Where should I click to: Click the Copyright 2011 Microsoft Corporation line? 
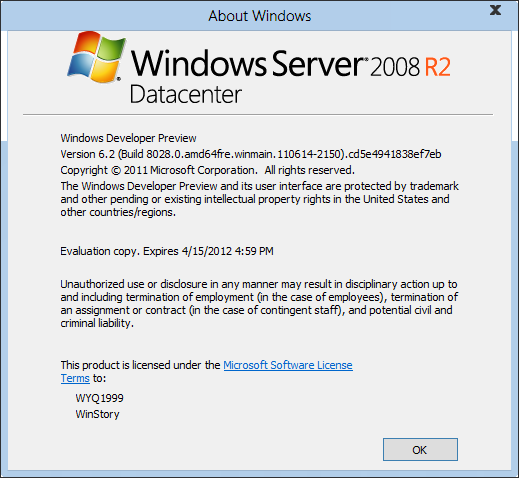click(207, 170)
